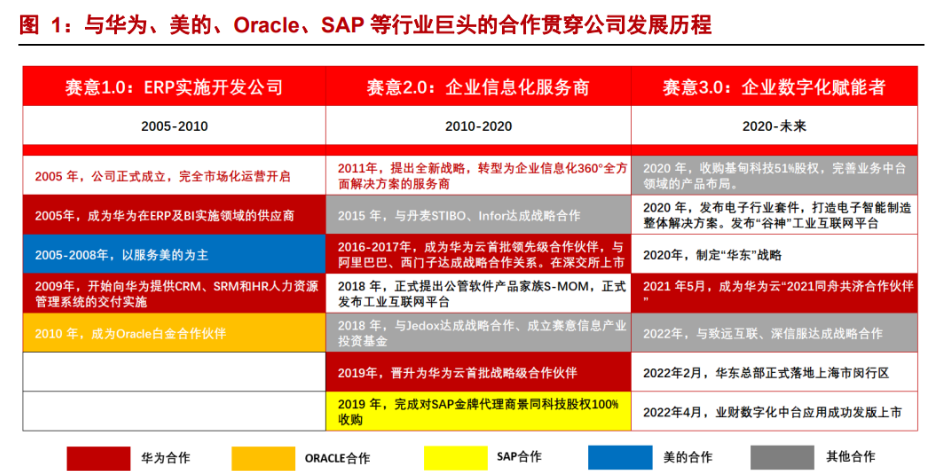The image size is (928, 471).
Task: Click the '2011年，提出全新战略' cell
Action: (478, 176)
